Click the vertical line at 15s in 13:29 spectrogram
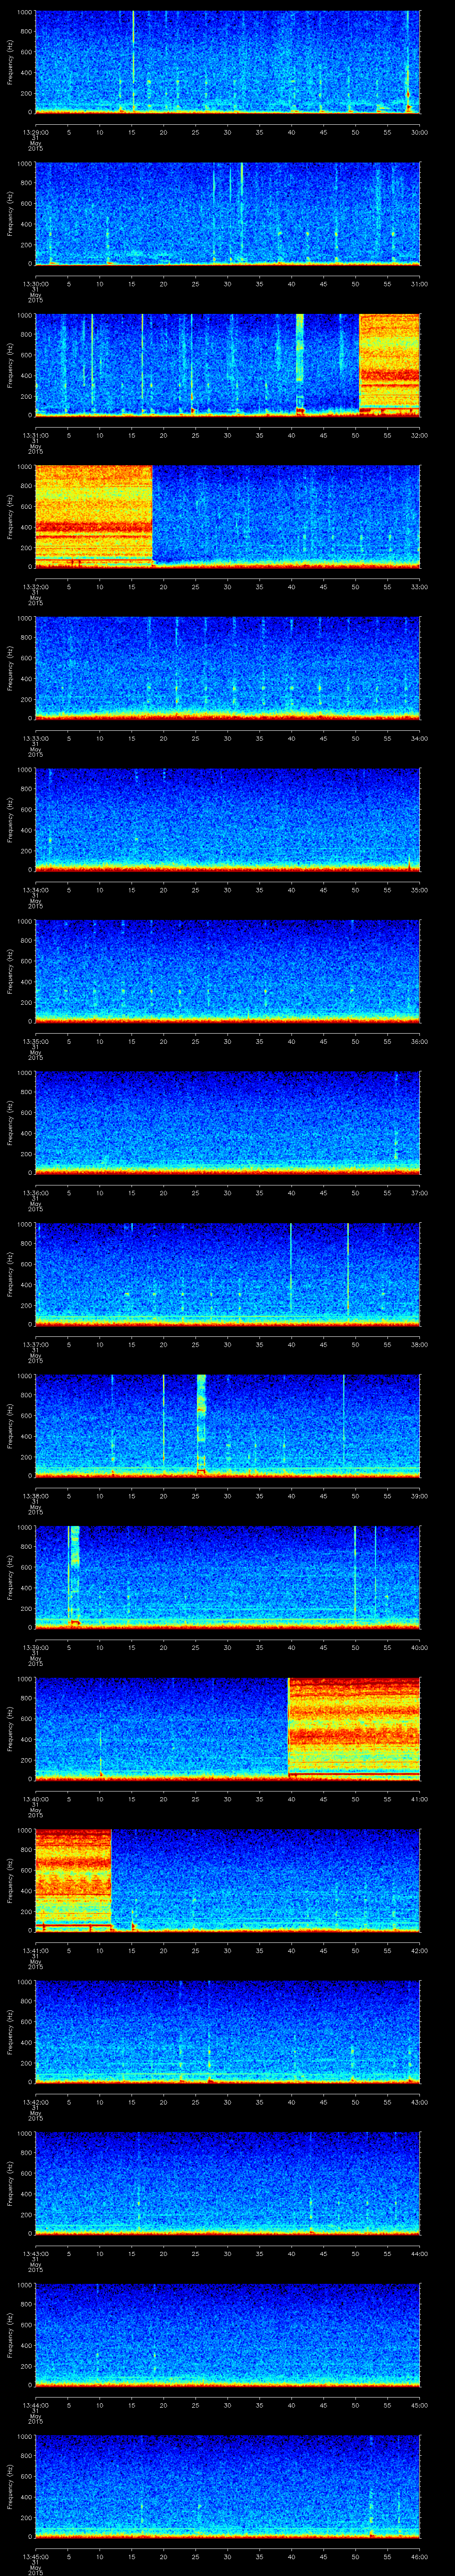 [x=133, y=61]
